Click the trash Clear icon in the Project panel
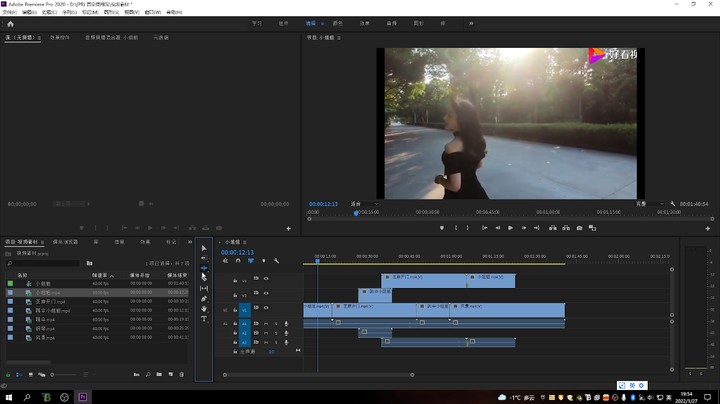Viewport: 720px width, 404px height. coord(182,375)
